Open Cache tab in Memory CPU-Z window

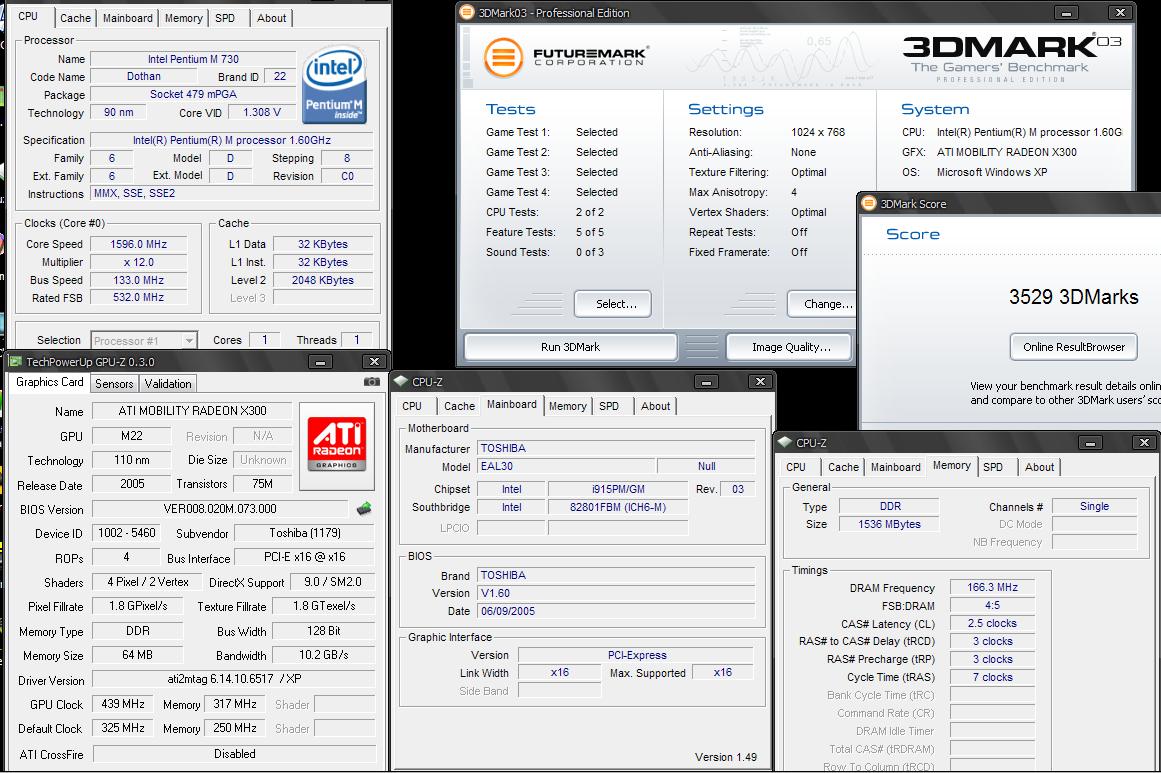[x=843, y=466]
